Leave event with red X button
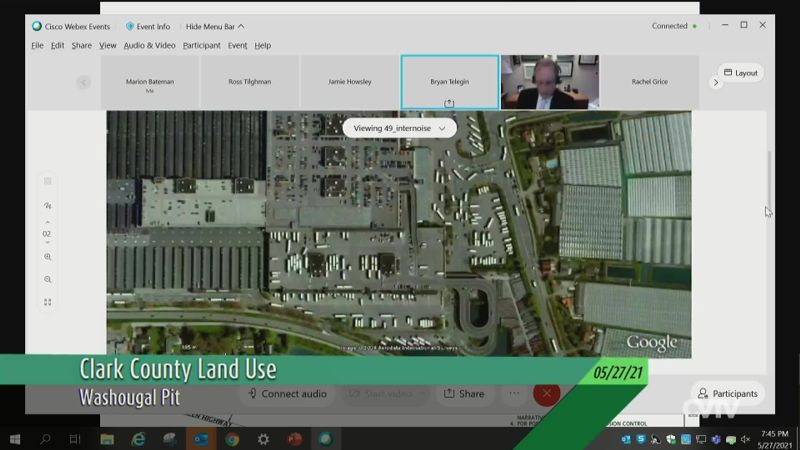 (x=546, y=393)
